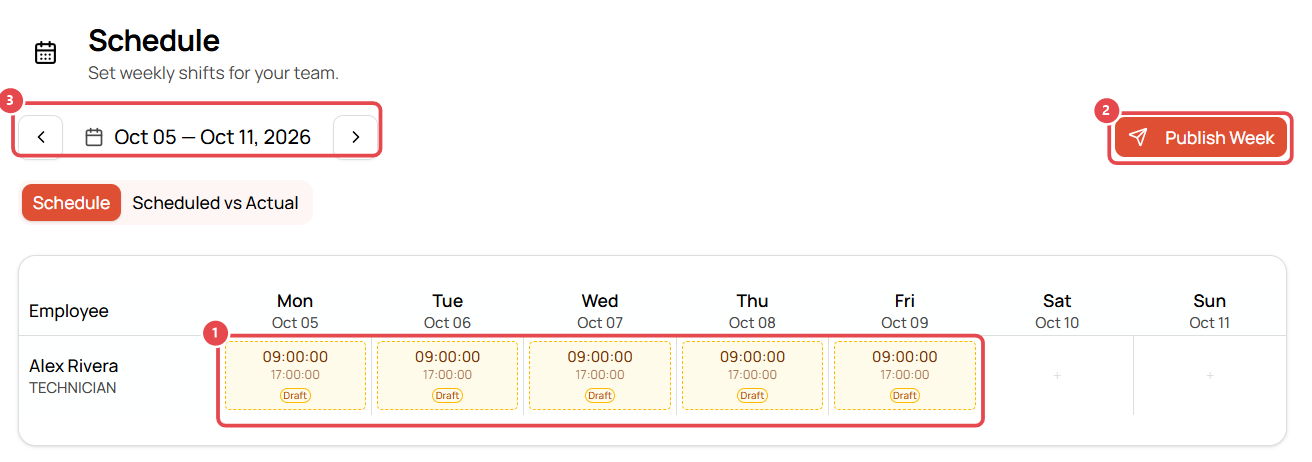Click the Mon Oct 05 column header
This screenshot has height=462, width=1312.
pos(295,311)
